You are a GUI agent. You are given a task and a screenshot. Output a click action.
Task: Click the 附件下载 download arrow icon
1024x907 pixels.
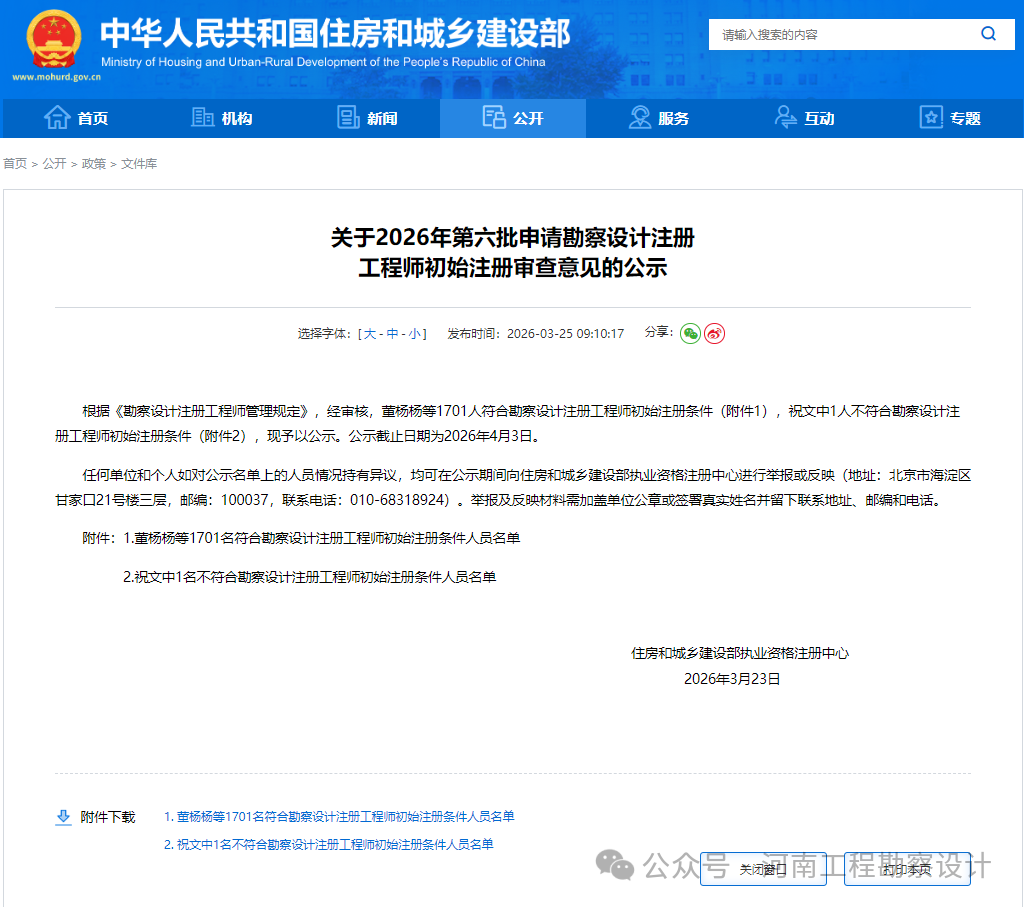coord(63,817)
